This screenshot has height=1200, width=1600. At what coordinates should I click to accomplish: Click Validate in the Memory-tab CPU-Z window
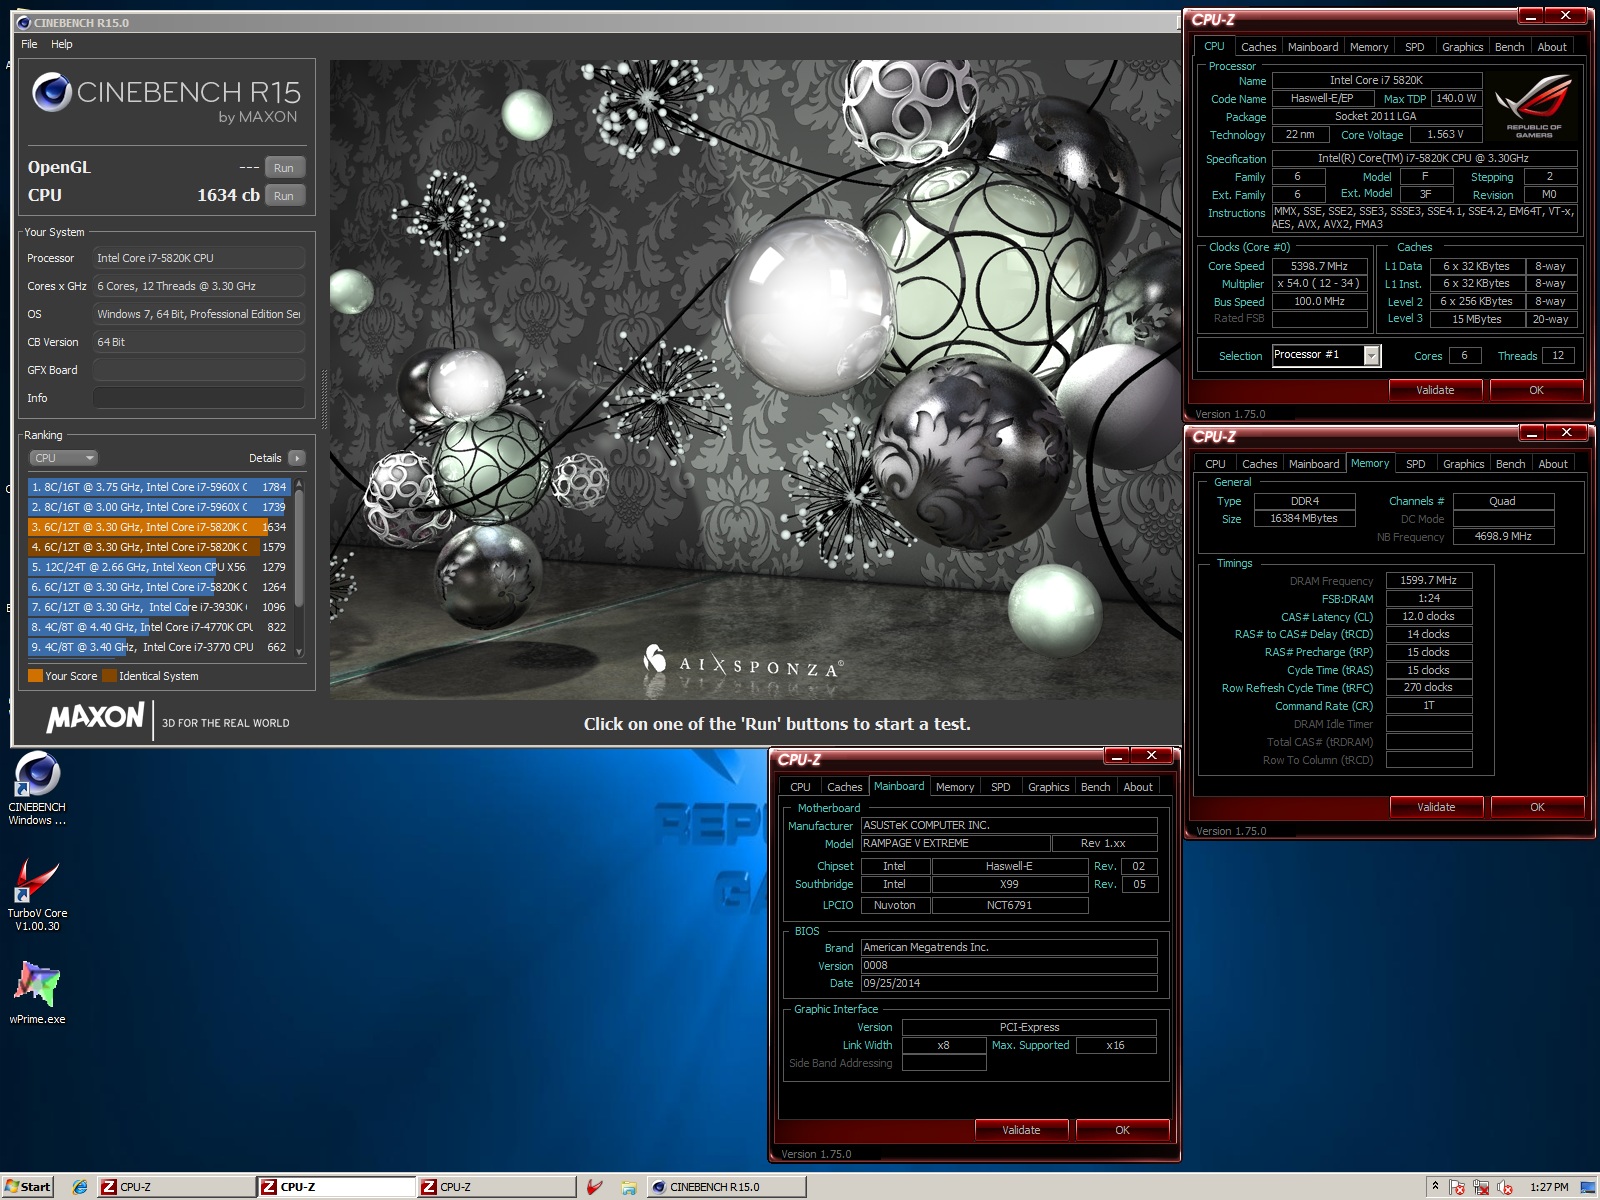coord(1436,807)
